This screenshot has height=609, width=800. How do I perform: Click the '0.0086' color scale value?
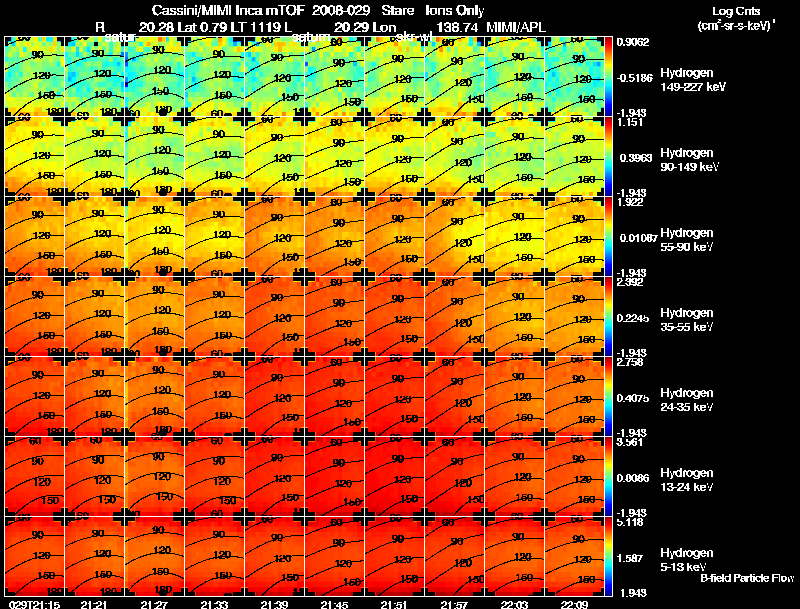pos(633,478)
